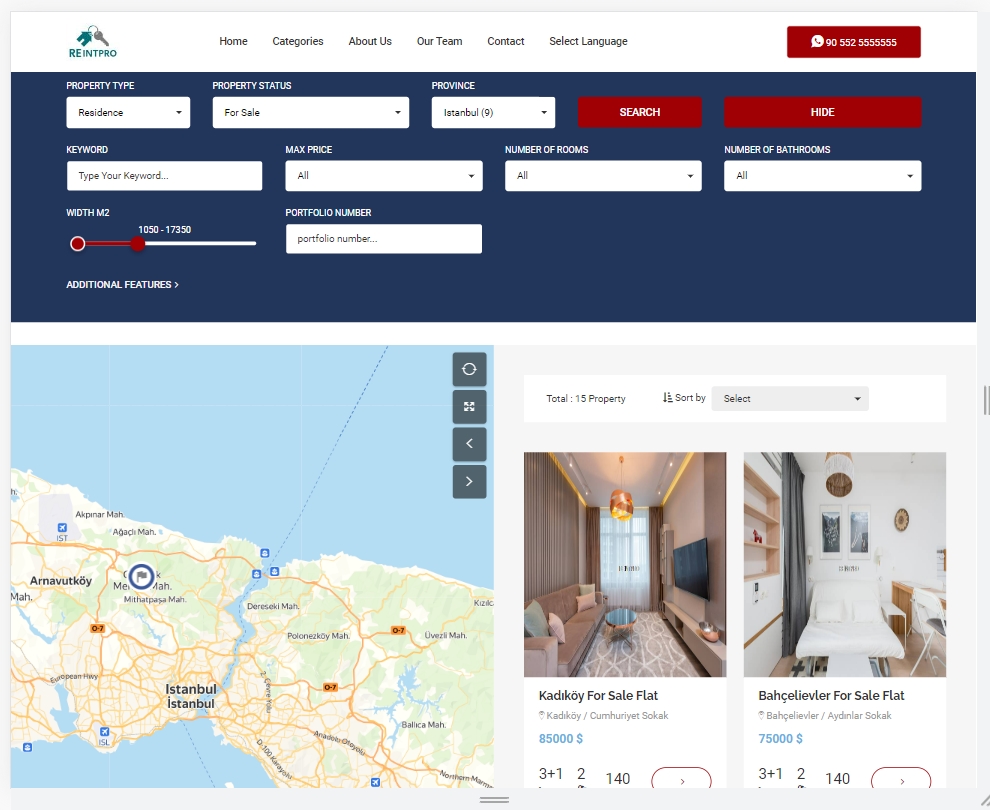Image resolution: width=990 pixels, height=810 pixels.
Task: Open the Number of Bathrooms dropdown
Action: [x=823, y=176]
